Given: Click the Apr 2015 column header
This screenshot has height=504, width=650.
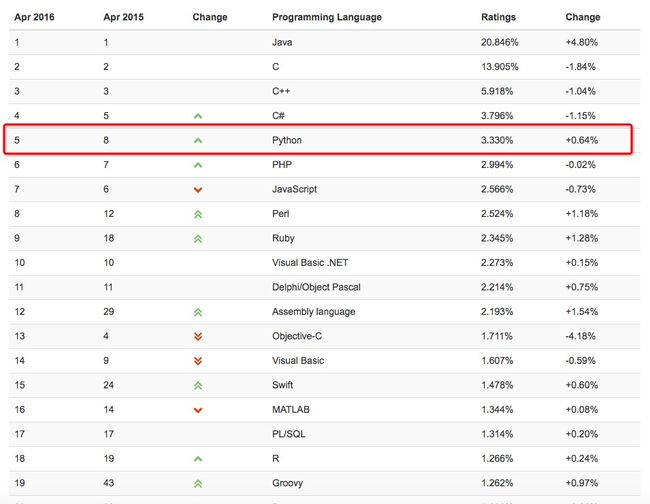Looking at the screenshot, I should 123,17.
